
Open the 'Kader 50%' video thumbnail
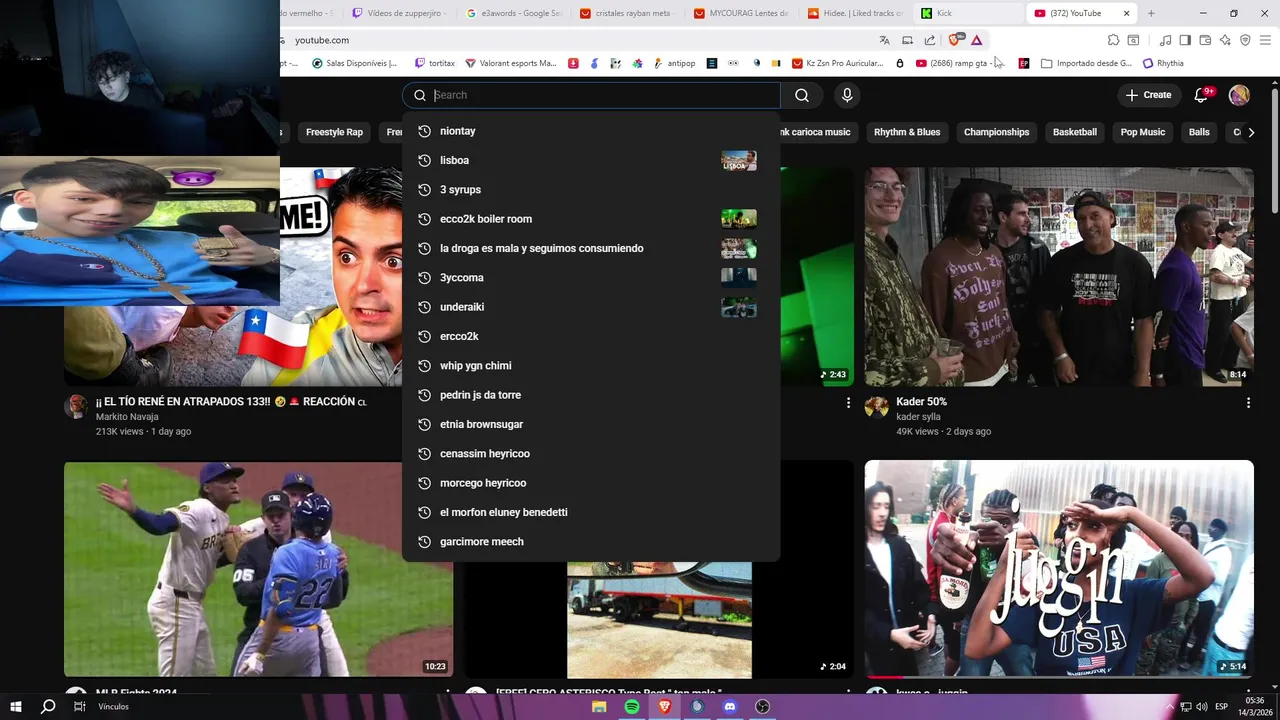(x=1059, y=277)
